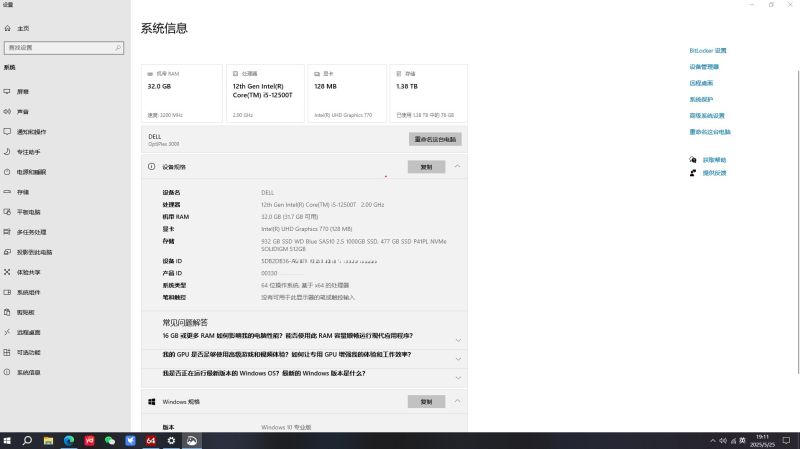Click the 机带 RAM 32.0 GB card
Screen dimensions: 800x449
[182, 93]
